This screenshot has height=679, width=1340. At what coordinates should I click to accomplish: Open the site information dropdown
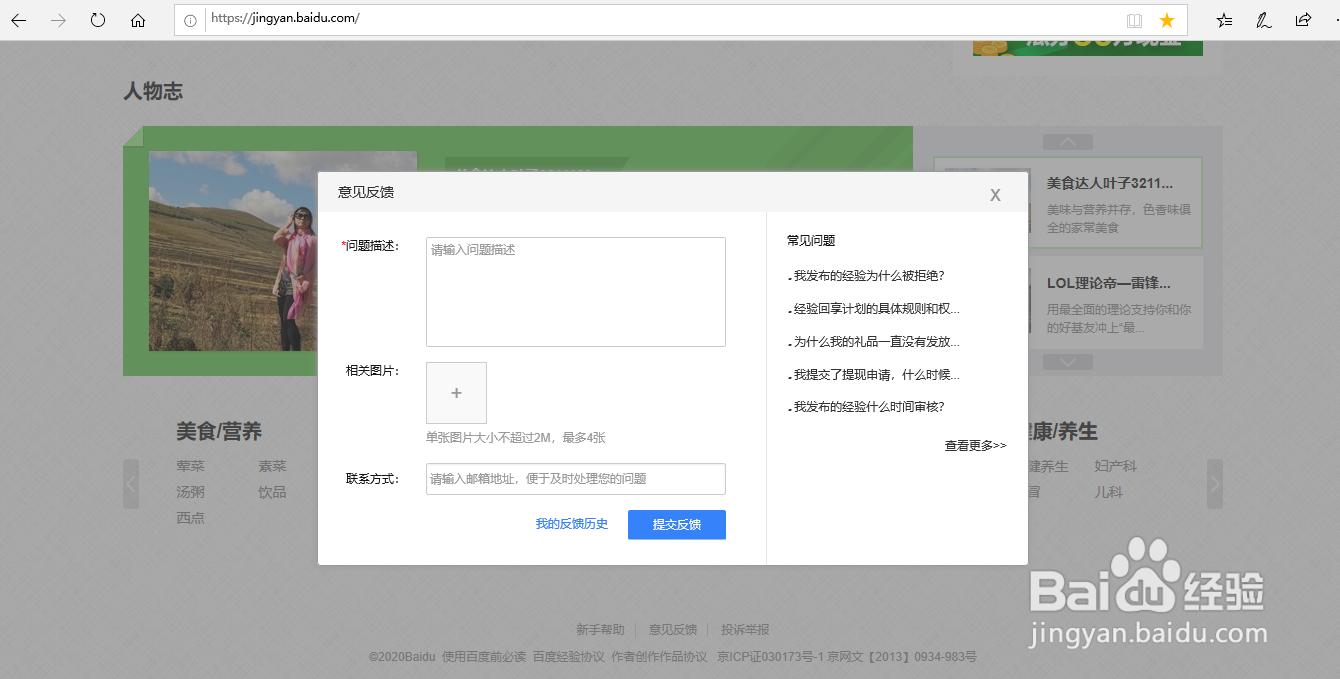pos(189,19)
